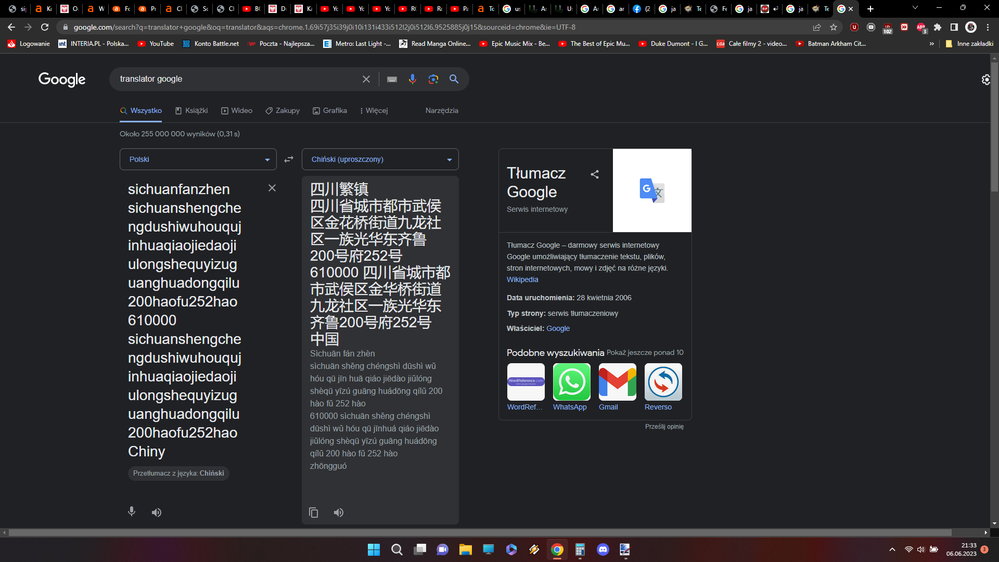Click Pokaż jeszcze ponad 10
The width and height of the screenshot is (999, 562).
pyautogui.click(x=645, y=352)
